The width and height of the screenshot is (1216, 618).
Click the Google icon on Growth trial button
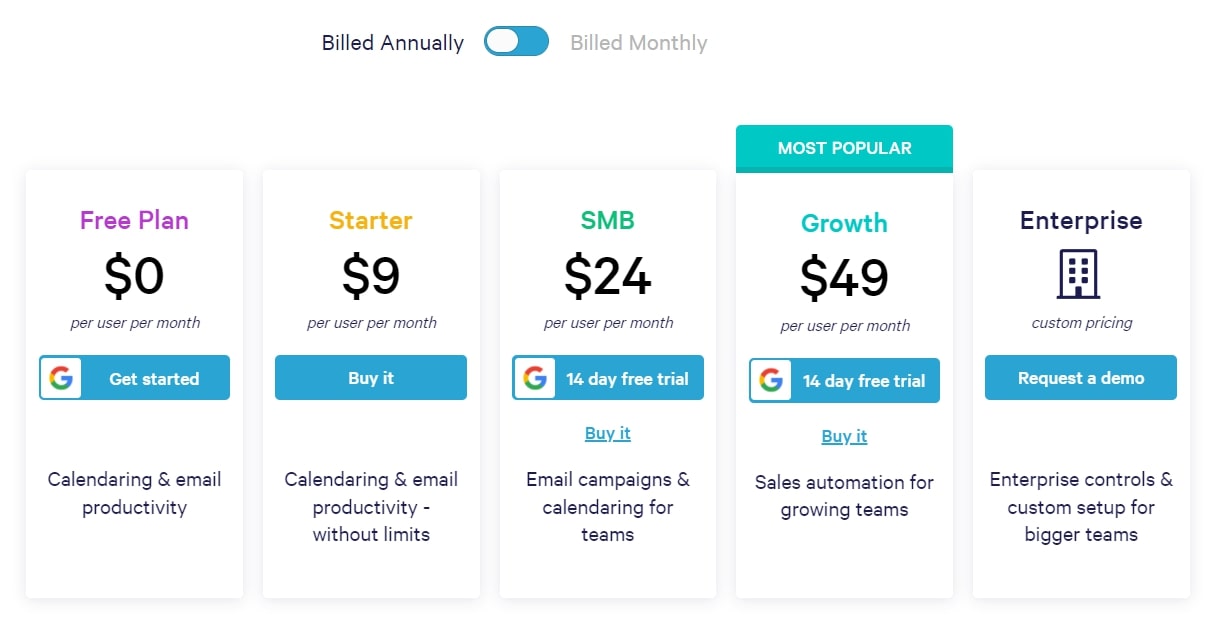(771, 380)
